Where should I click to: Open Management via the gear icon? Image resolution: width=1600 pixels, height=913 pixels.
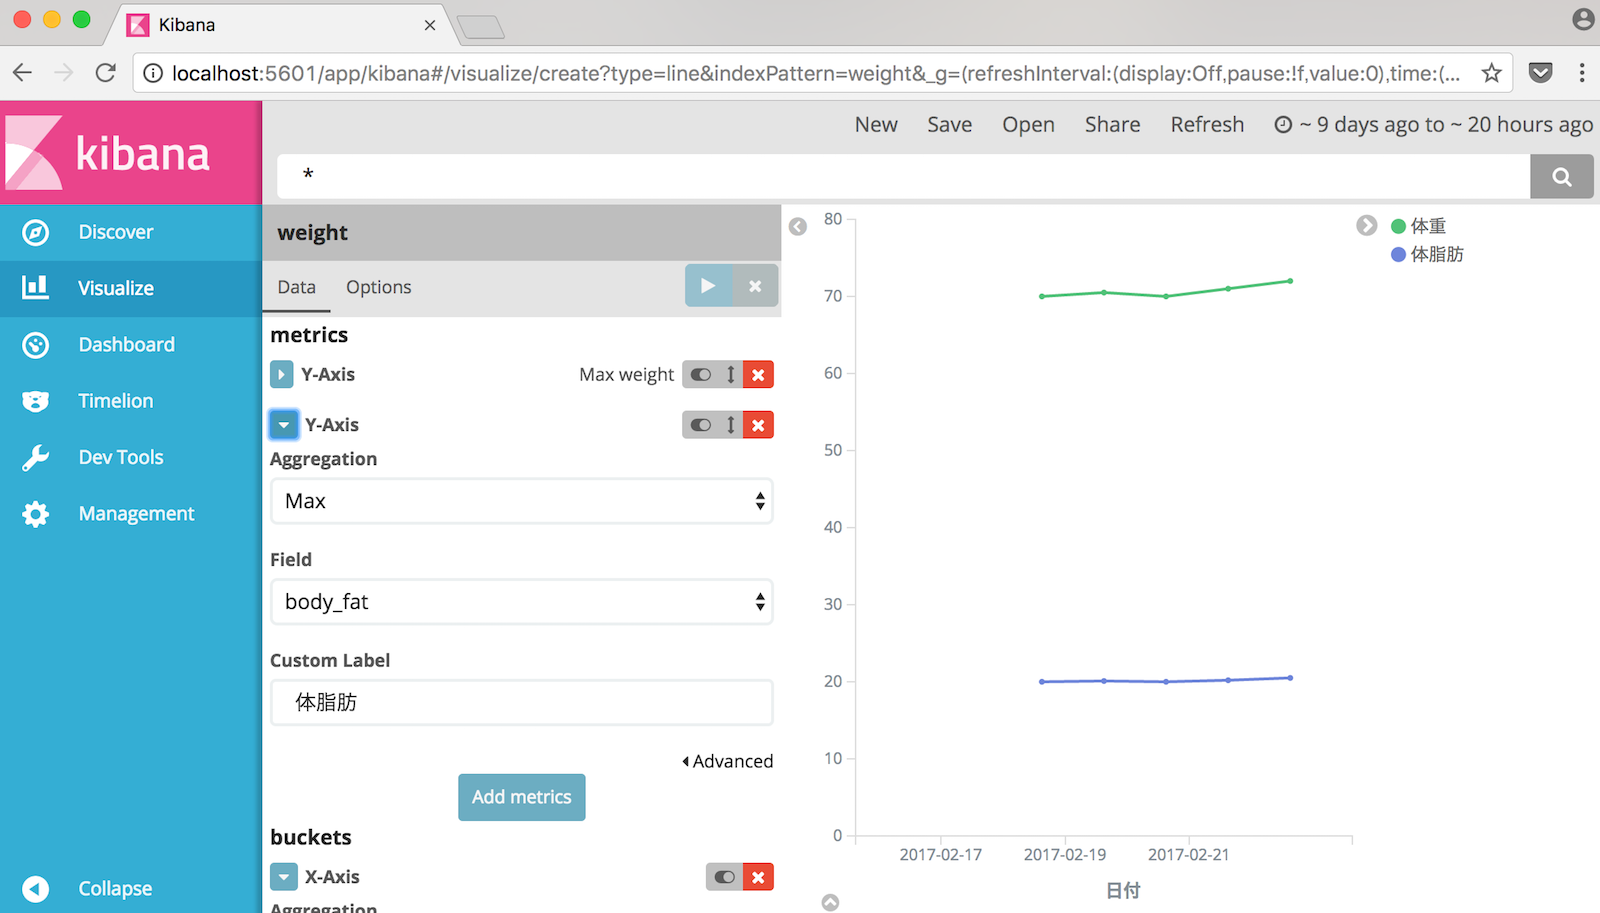[x=36, y=513]
